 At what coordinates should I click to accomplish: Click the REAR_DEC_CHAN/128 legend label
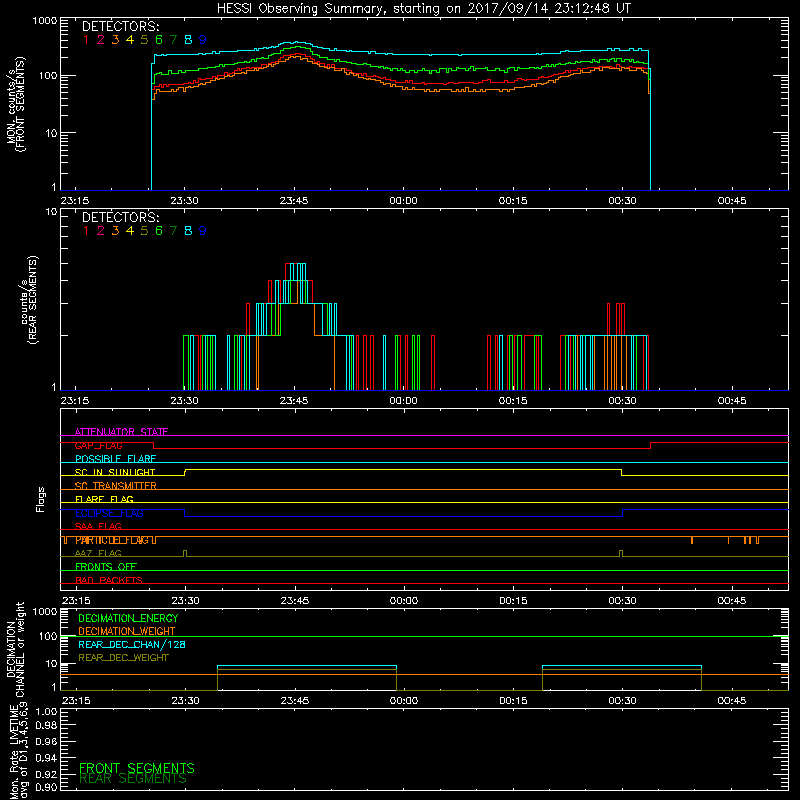coord(132,644)
